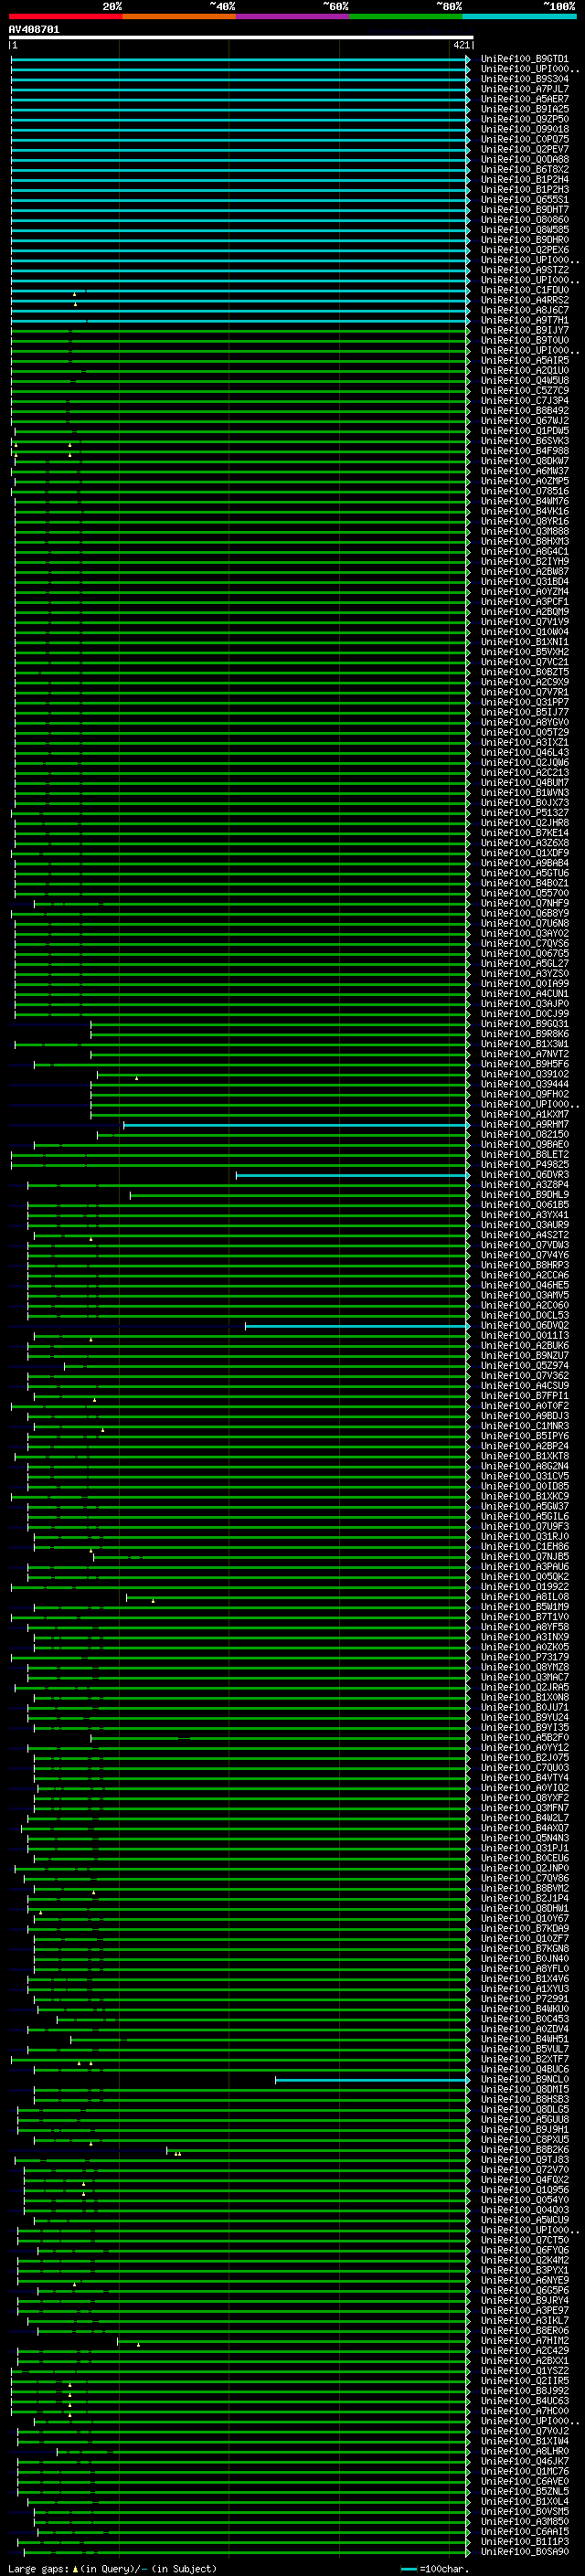Select the UniRef100_B8B2K6 entry
Screen dimensions: 585x2576
(x=525, y=2150)
